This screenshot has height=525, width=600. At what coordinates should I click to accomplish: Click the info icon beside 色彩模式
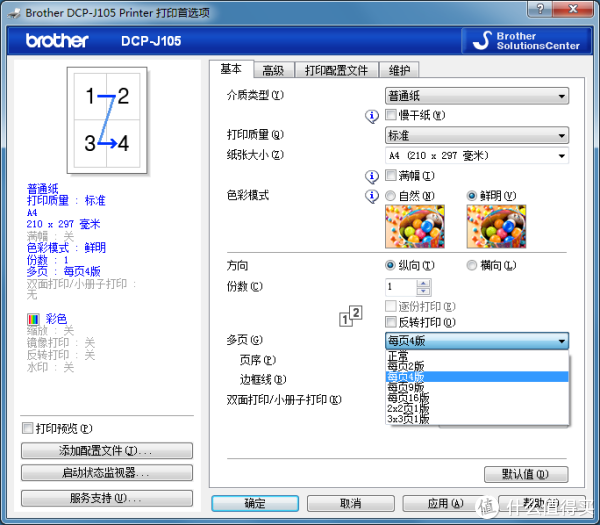click(372, 196)
